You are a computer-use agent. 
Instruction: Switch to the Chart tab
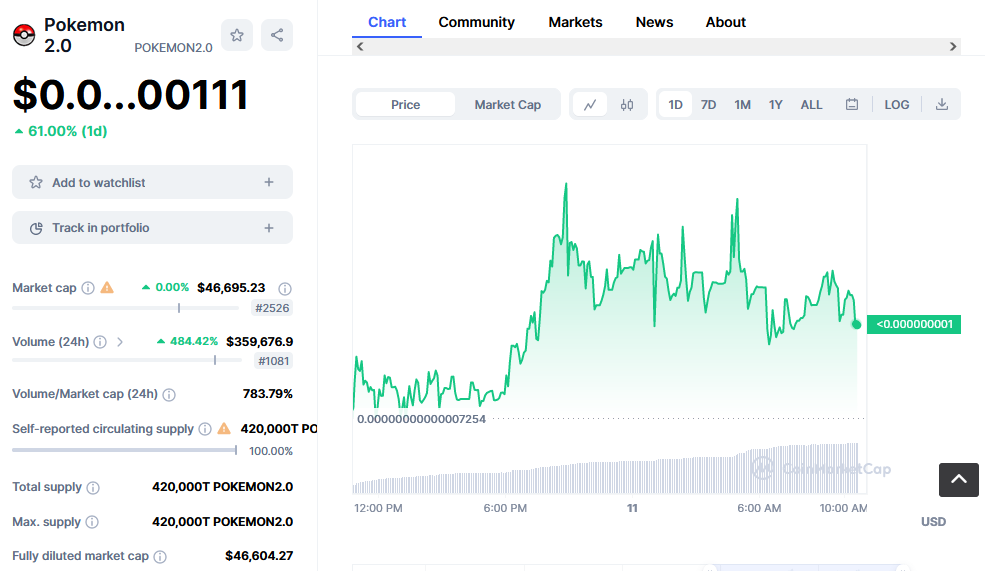tap(387, 22)
